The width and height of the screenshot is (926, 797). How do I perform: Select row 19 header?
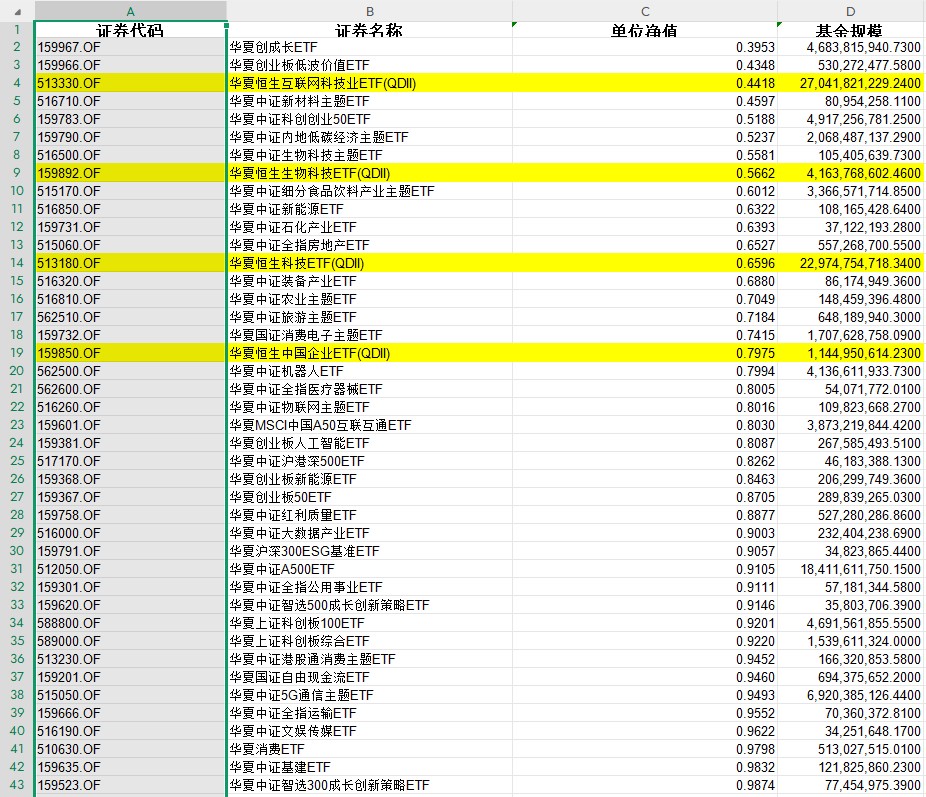click(x=17, y=353)
